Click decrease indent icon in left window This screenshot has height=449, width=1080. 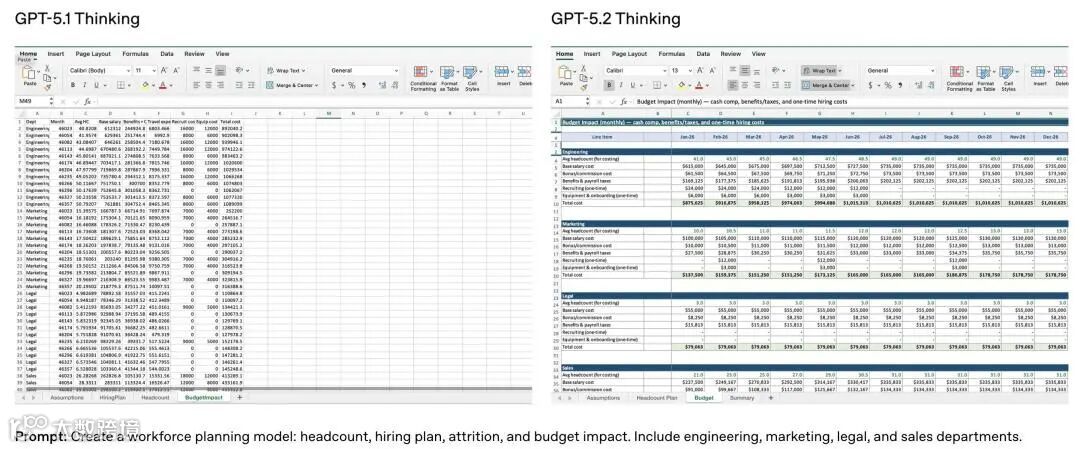[x=238, y=85]
